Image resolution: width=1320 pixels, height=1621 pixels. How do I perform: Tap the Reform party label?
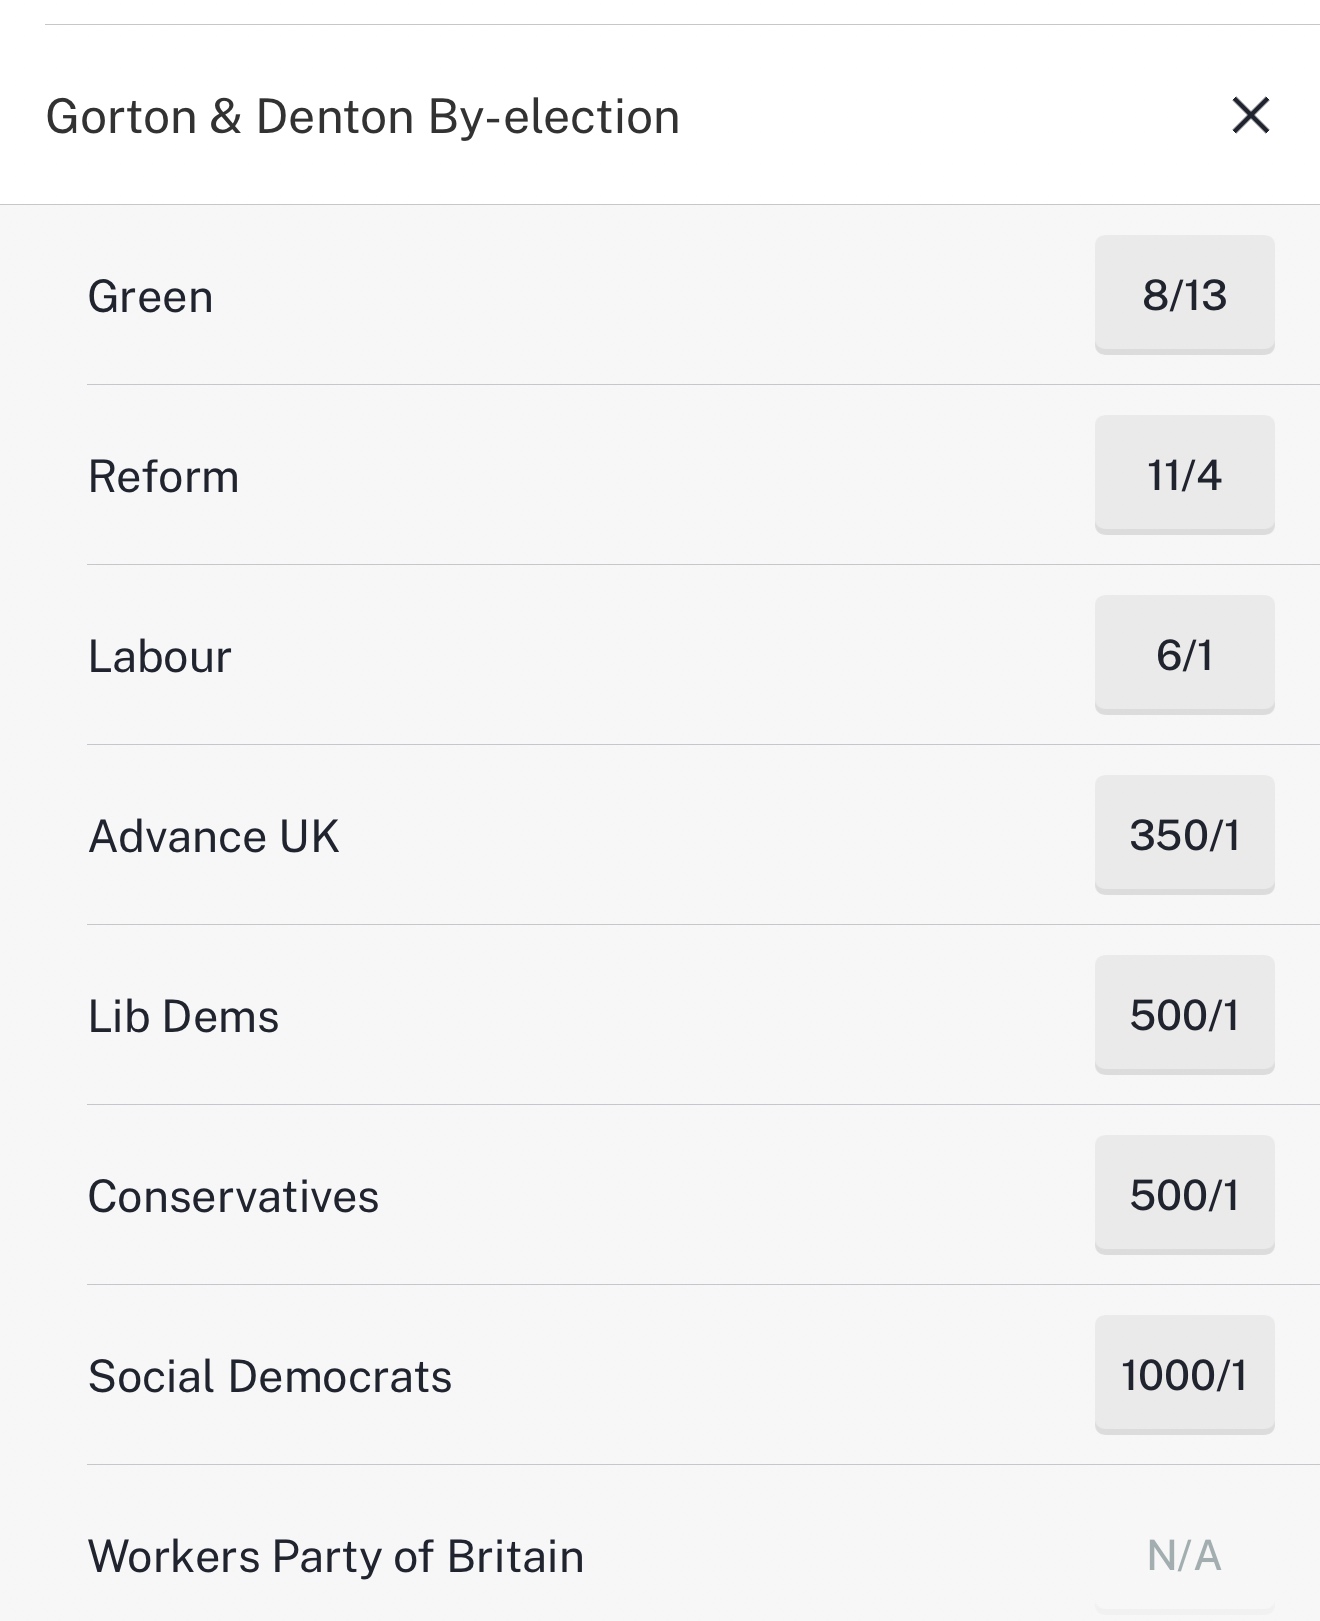click(164, 477)
